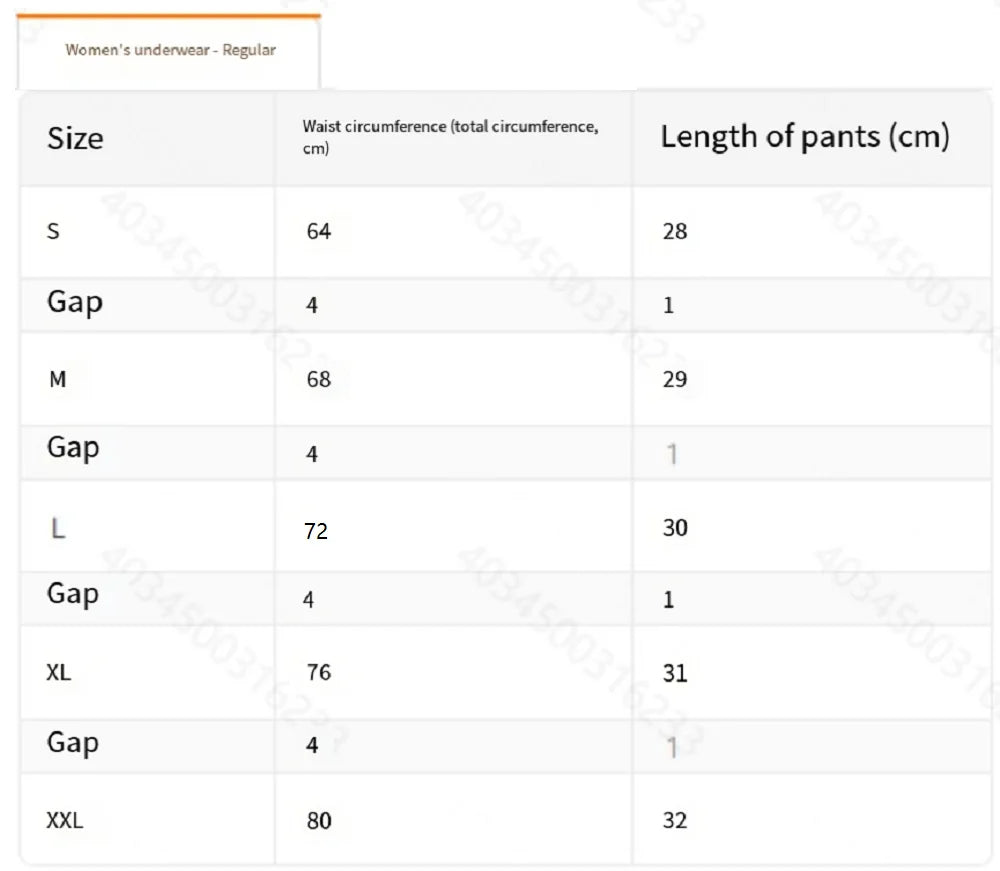The image size is (1000, 871).
Task: Click the Length of pants column header
Action: (804, 137)
